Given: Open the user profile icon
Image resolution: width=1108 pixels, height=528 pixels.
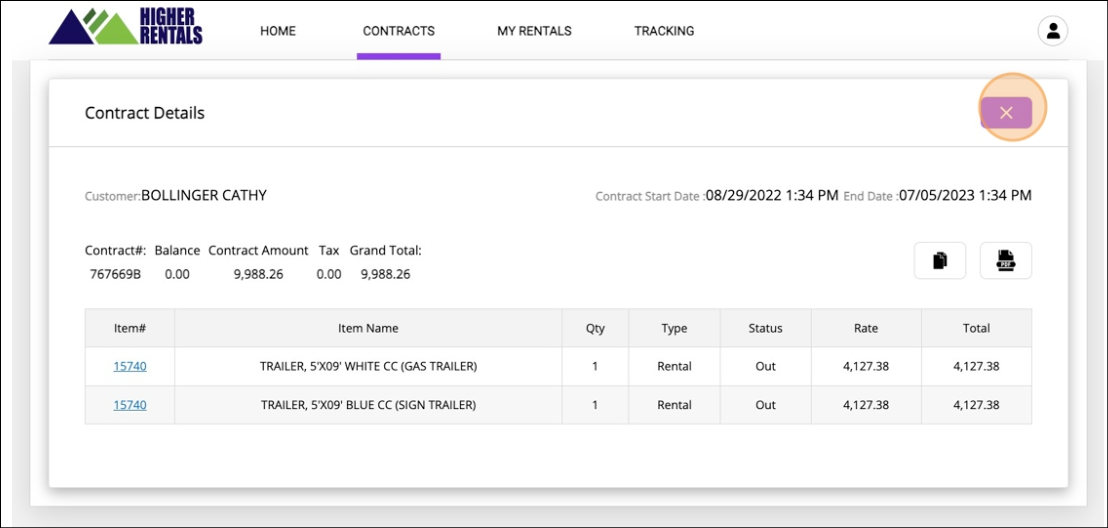Looking at the screenshot, I should point(1052,31).
